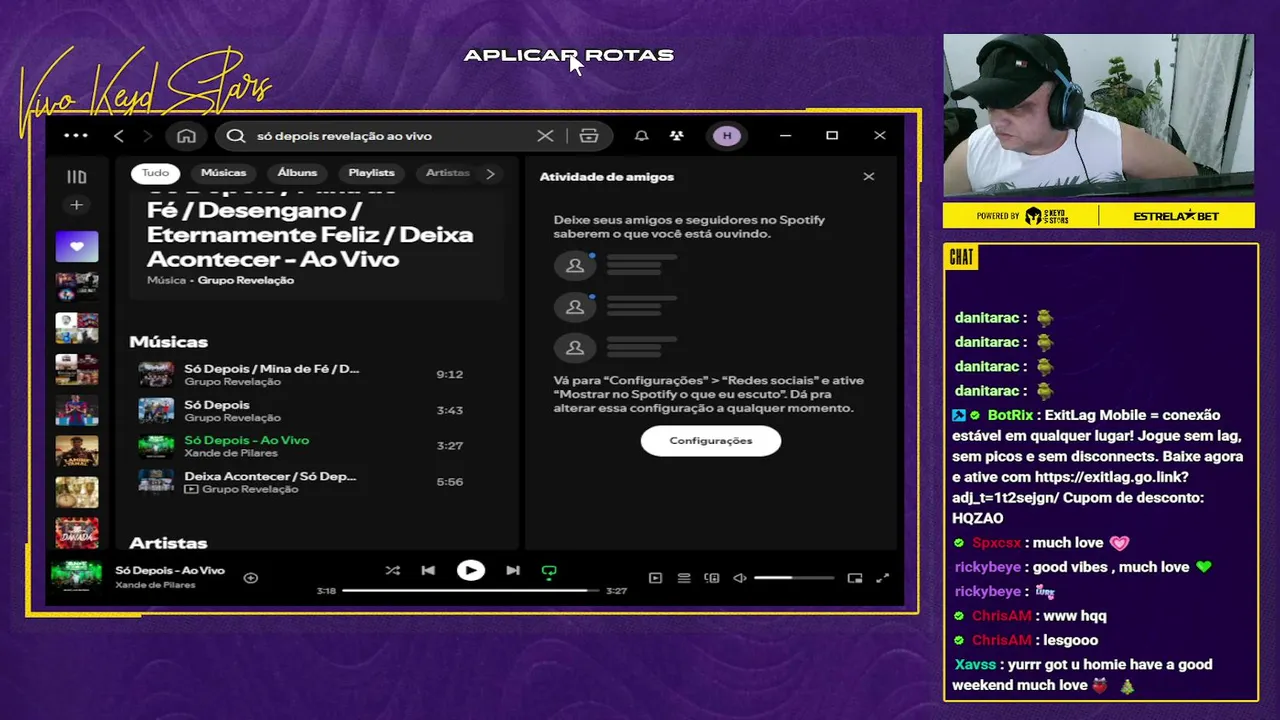Click the now-playing album cover in player bar

click(x=77, y=576)
